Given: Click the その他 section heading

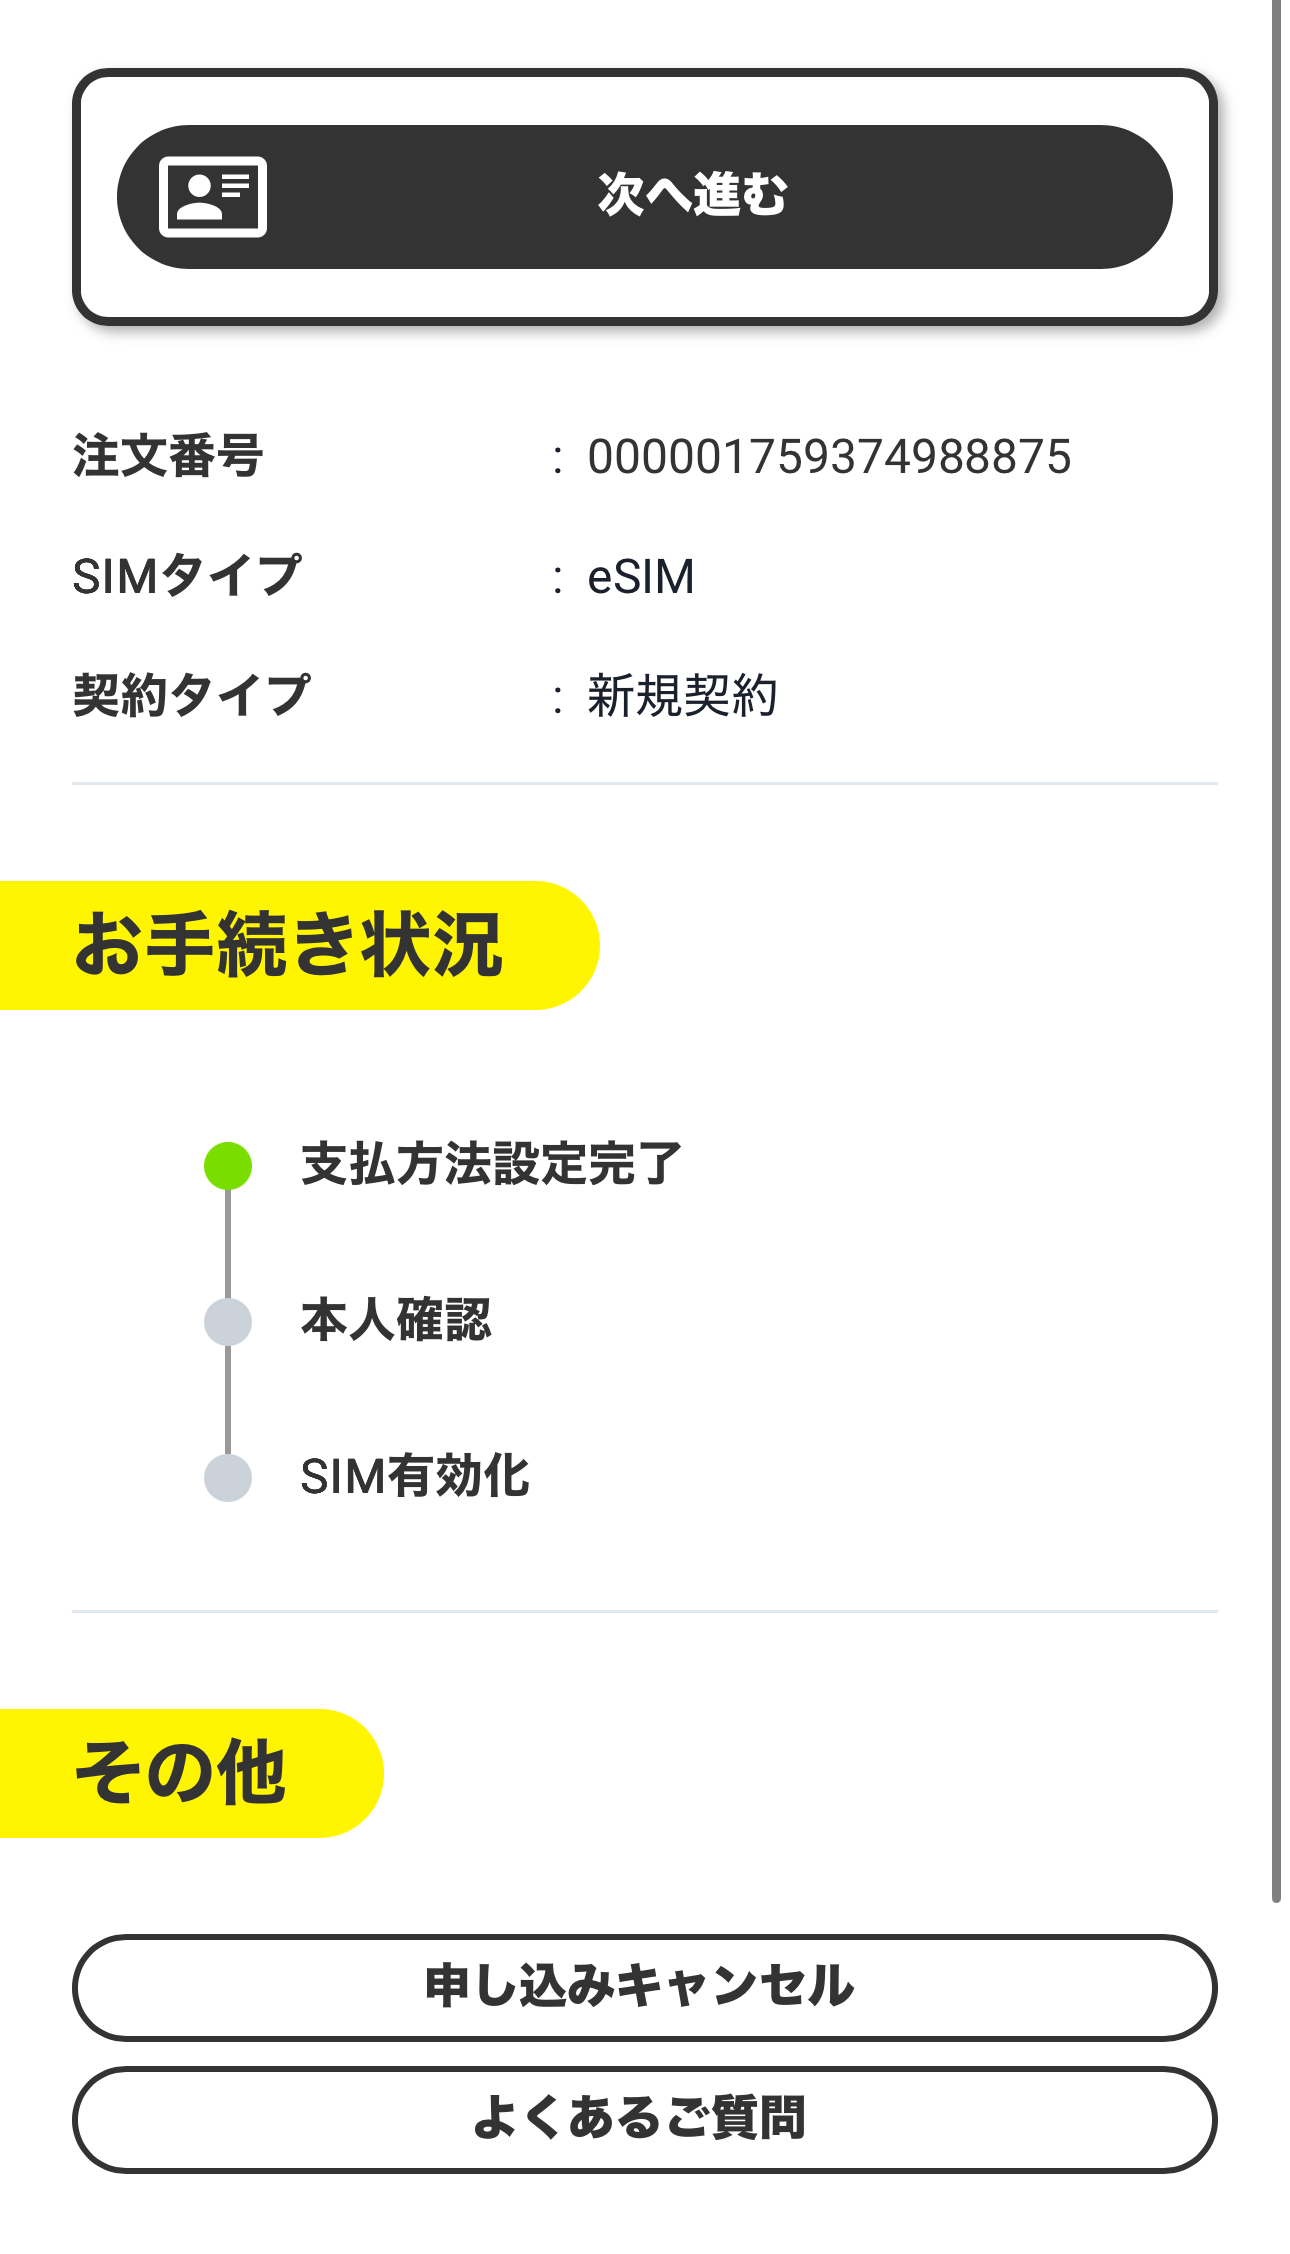Looking at the screenshot, I should (x=181, y=1773).
